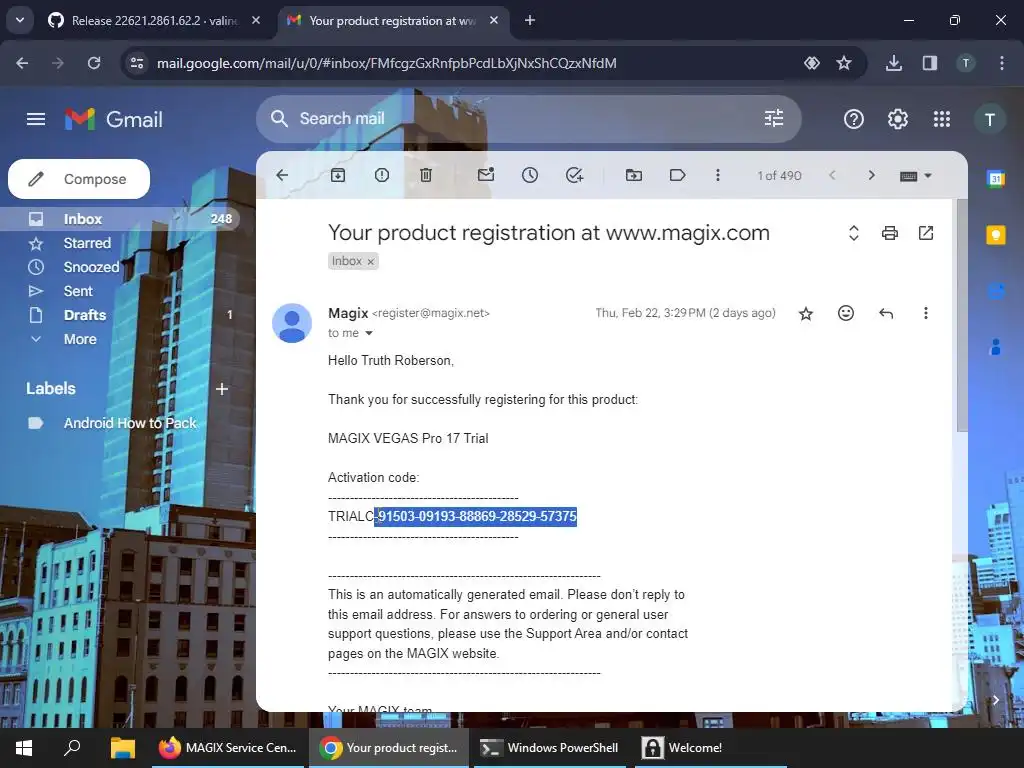Click the email scrollbar
This screenshot has width=1024, height=768.
[962, 316]
